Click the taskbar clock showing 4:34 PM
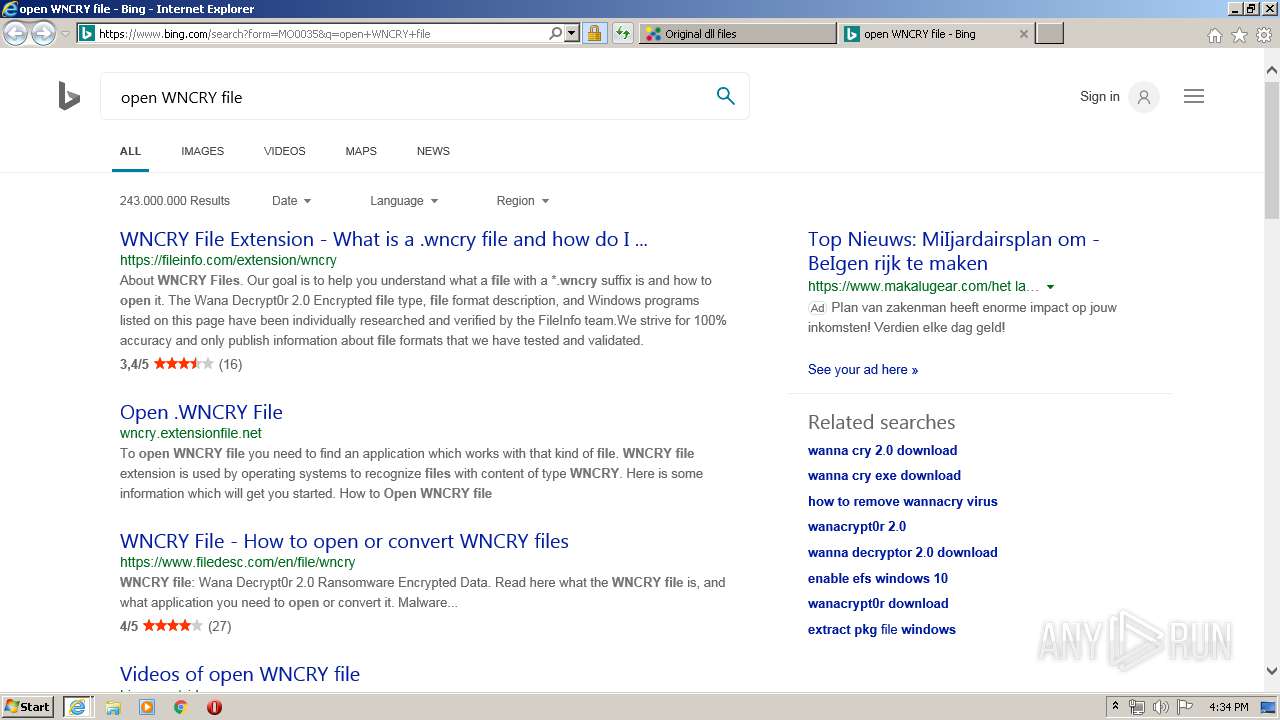Viewport: 1280px width, 720px height. pyautogui.click(x=1228, y=707)
